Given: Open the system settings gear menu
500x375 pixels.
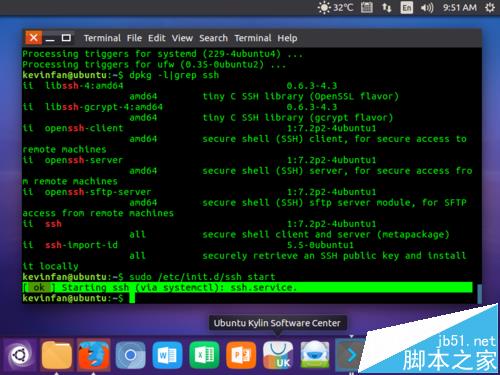Looking at the screenshot, I should (x=490, y=7).
